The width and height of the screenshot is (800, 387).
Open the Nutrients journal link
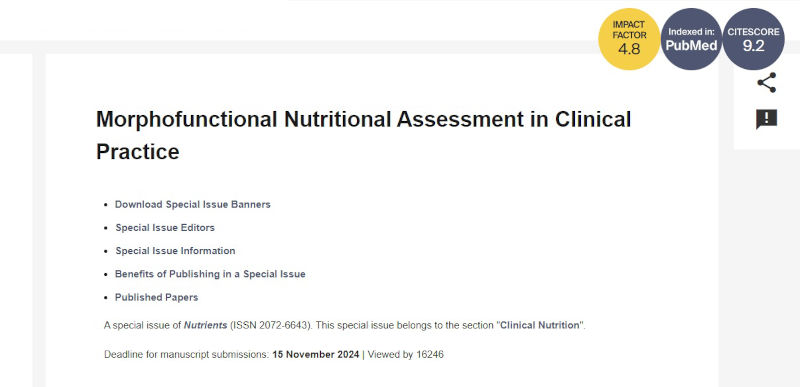click(x=205, y=325)
